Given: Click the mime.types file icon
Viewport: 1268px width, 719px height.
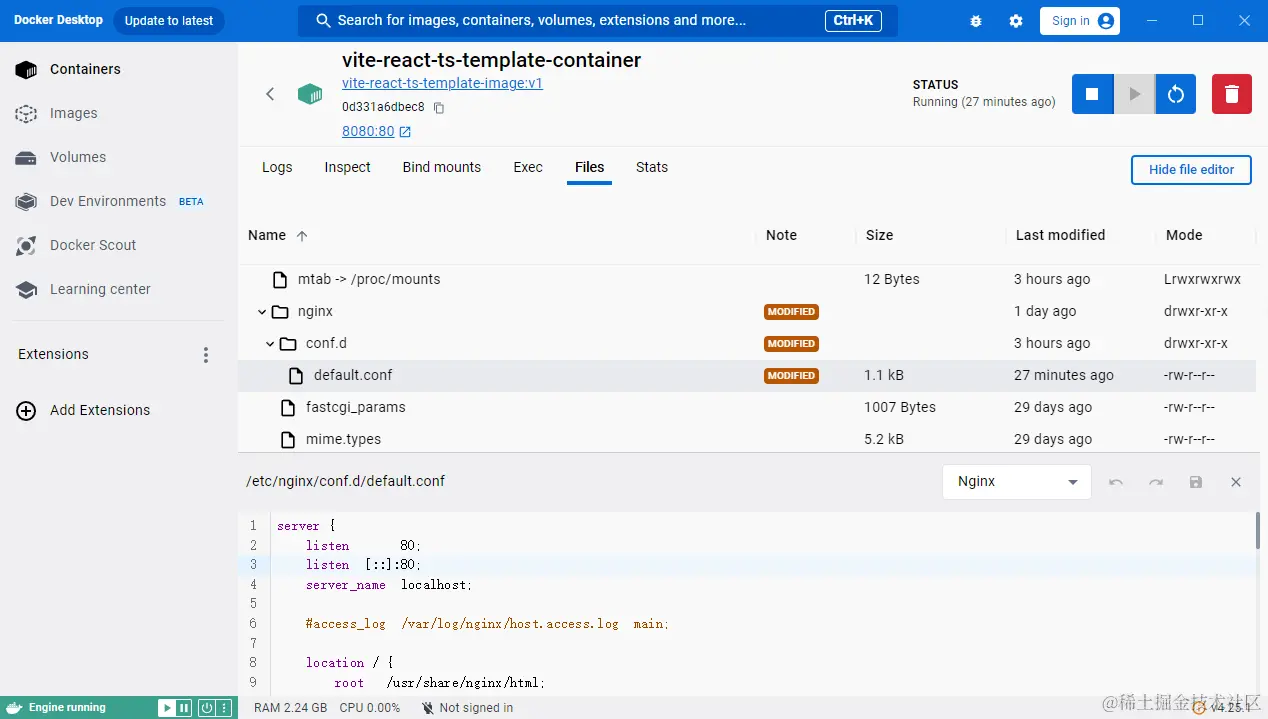Looking at the screenshot, I should pyautogui.click(x=288, y=439).
